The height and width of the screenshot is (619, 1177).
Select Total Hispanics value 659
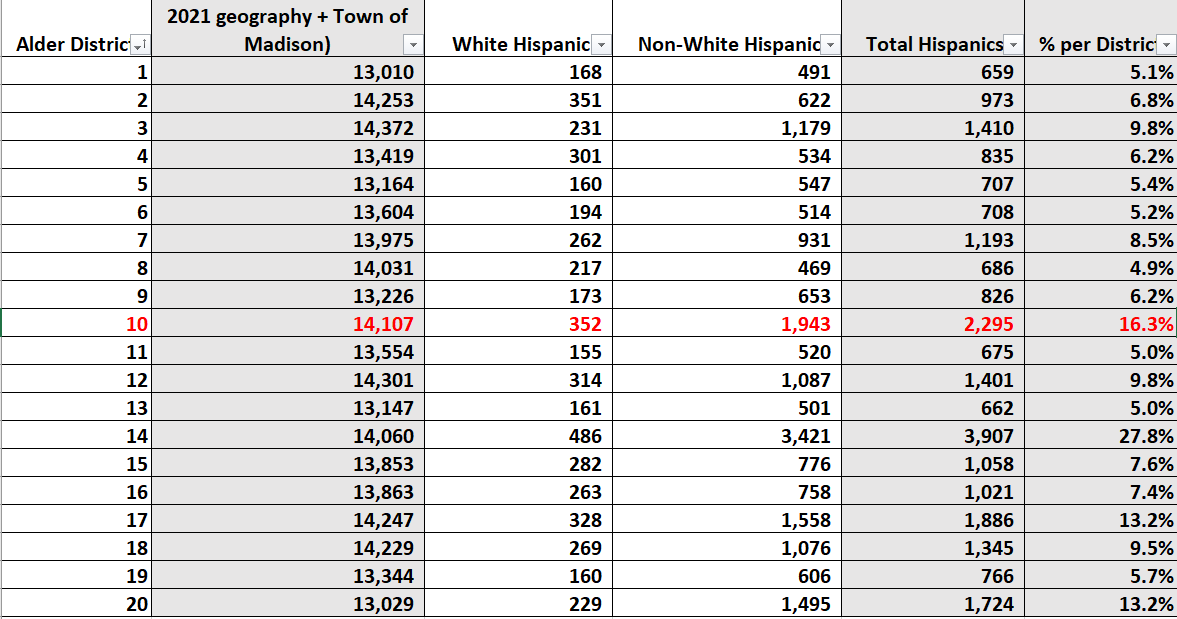tap(933, 72)
